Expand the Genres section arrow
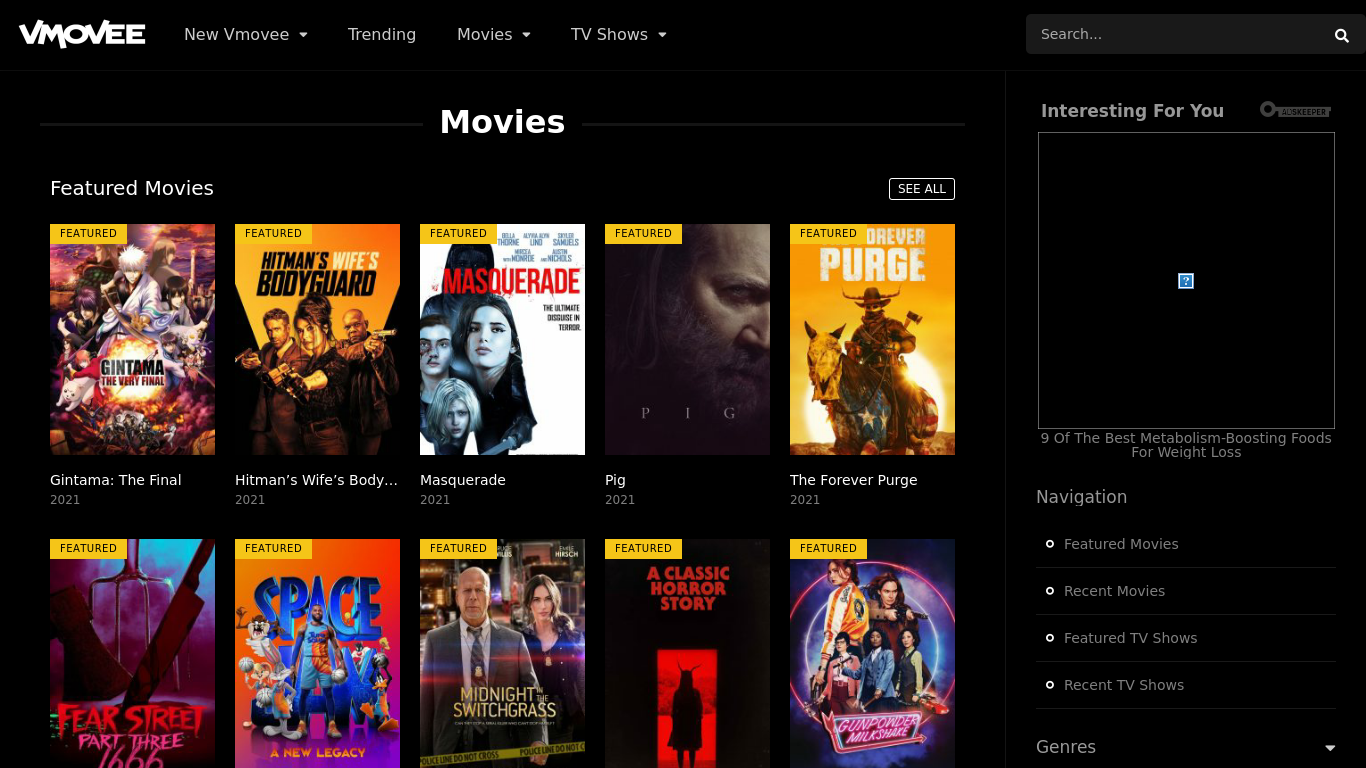 coord(1330,748)
